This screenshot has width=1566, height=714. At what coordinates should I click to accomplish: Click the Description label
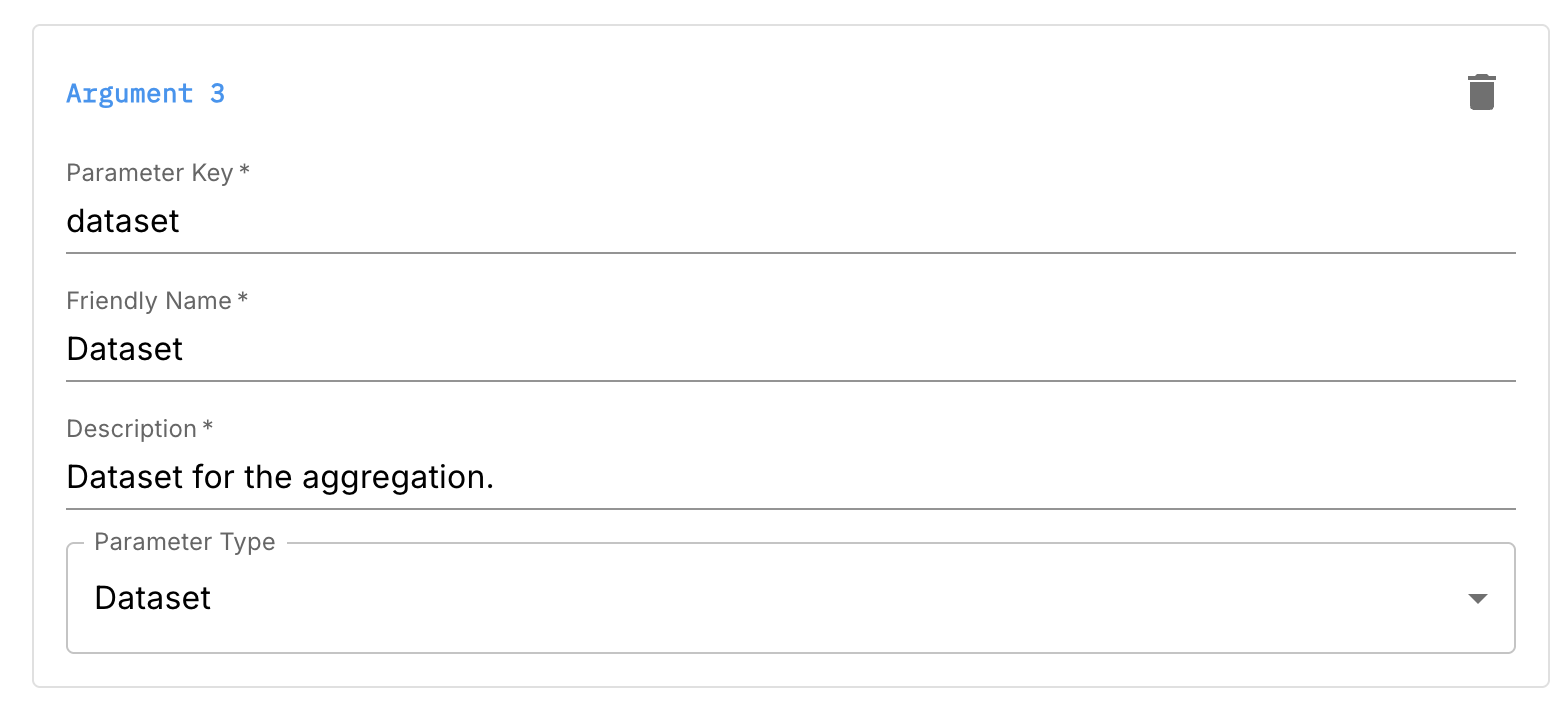131,428
